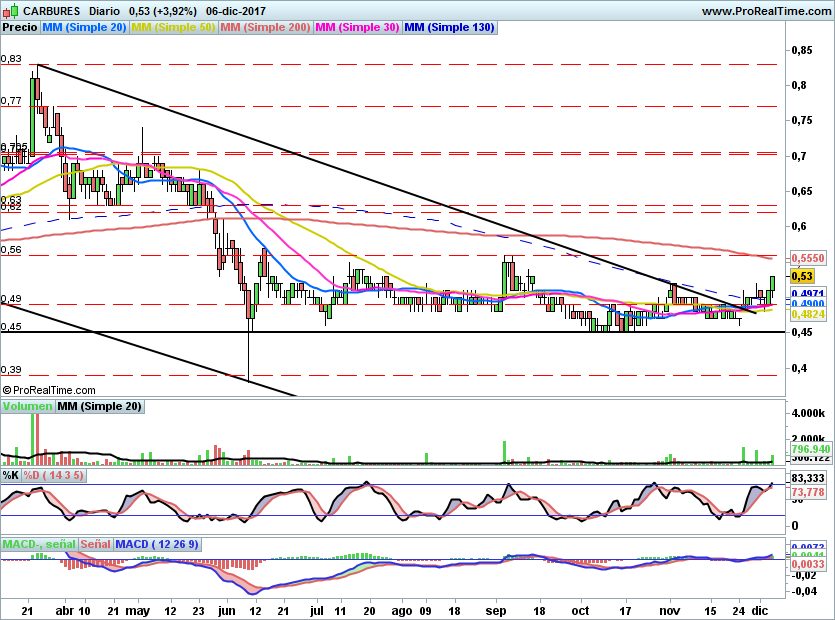Click the MM (Simple 50) yellow label
Screen dimensions: 835x620
(x=173, y=28)
